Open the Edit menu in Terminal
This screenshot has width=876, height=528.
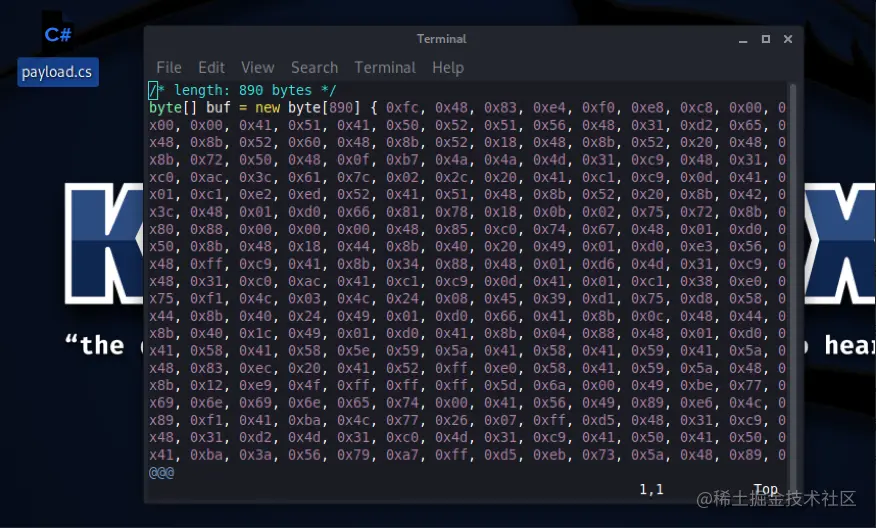(211, 68)
